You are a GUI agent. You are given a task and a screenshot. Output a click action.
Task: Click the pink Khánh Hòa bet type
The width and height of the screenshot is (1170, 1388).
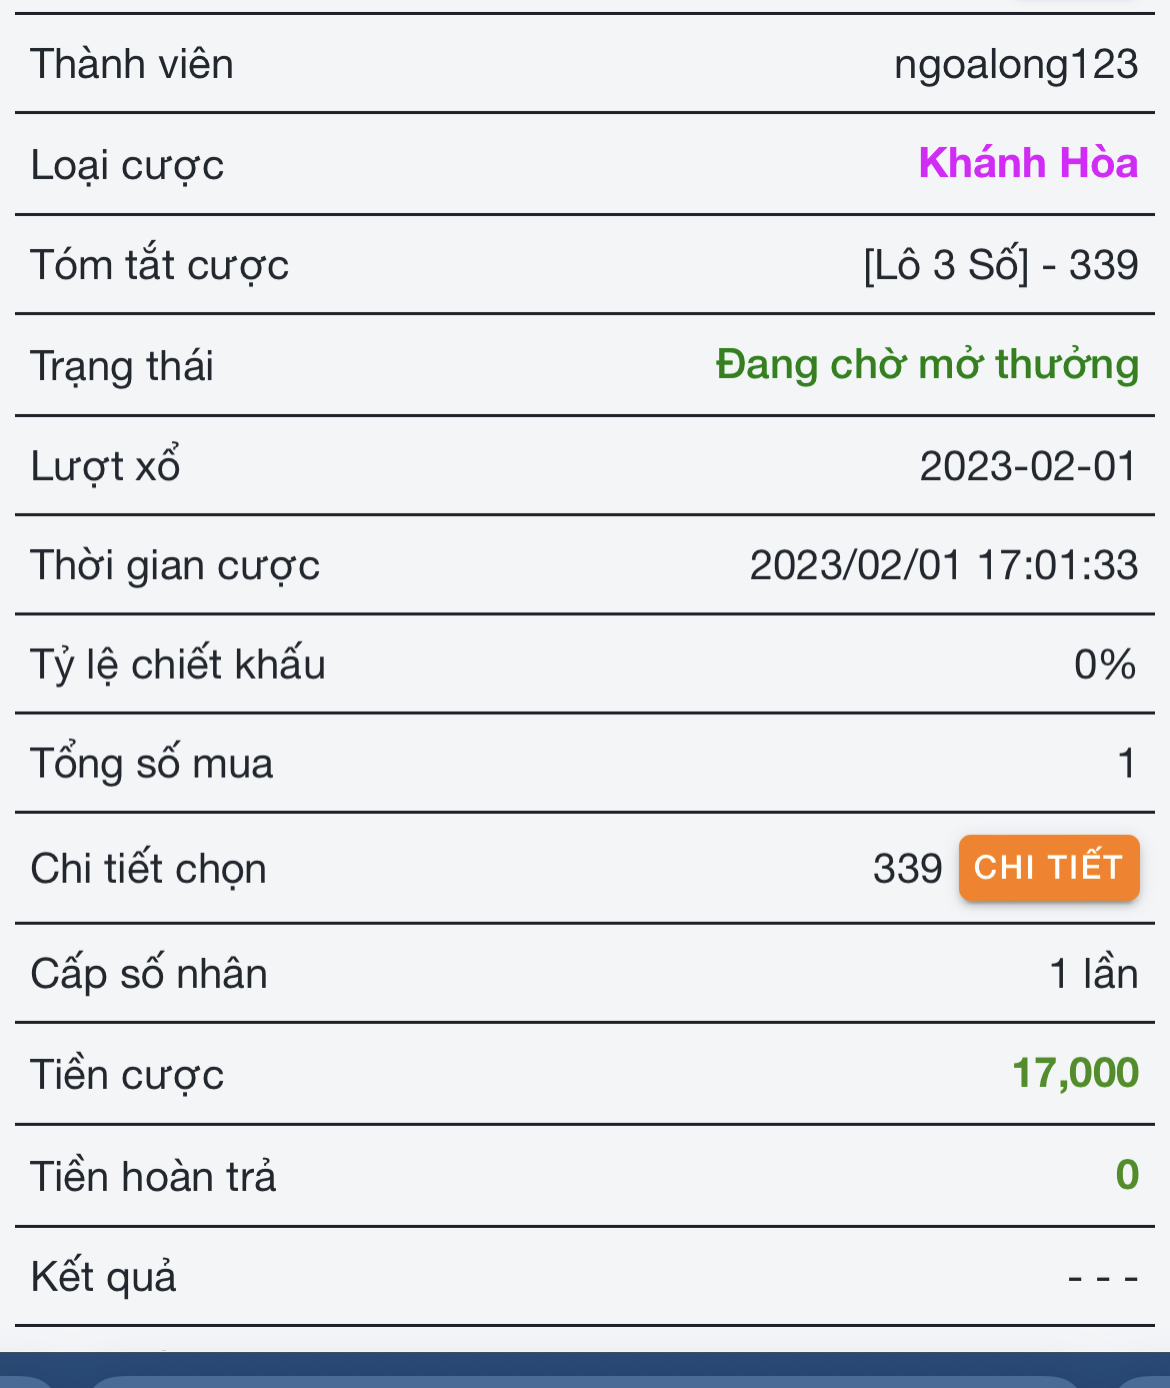(1028, 163)
